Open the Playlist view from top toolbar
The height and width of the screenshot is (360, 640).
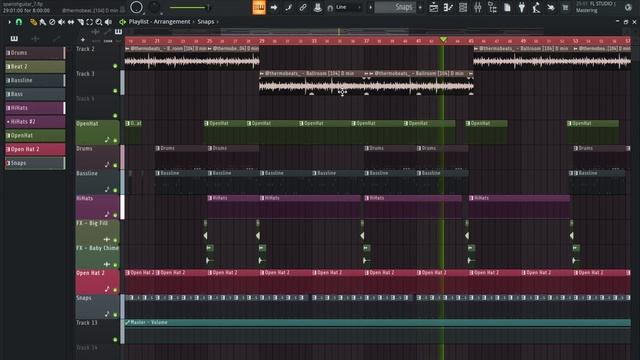(x=433, y=7)
